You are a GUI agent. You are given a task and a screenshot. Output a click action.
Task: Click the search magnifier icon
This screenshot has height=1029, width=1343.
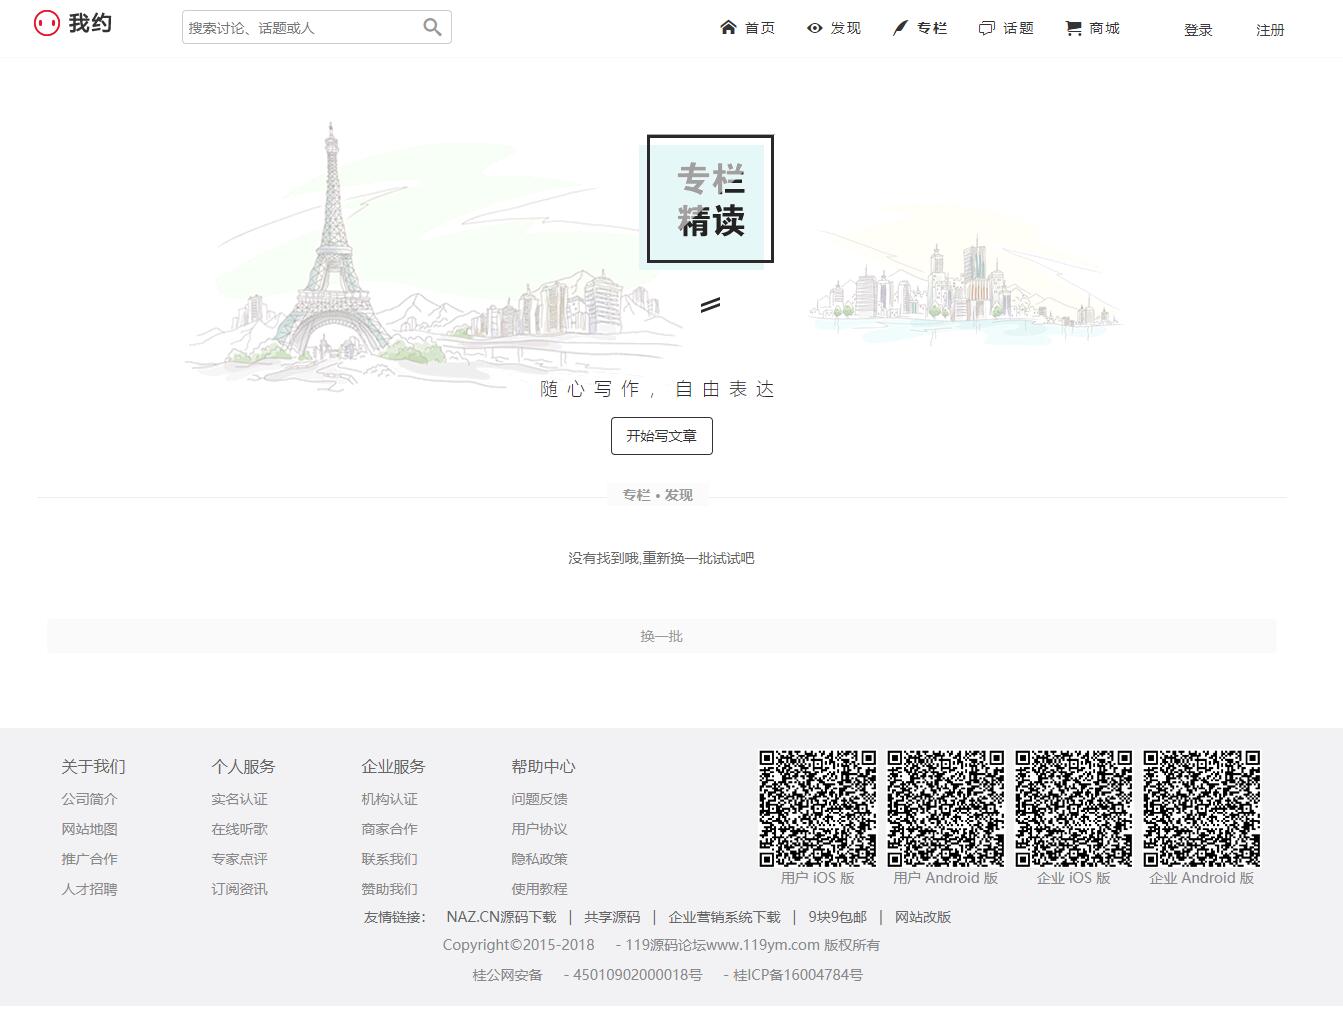[432, 27]
